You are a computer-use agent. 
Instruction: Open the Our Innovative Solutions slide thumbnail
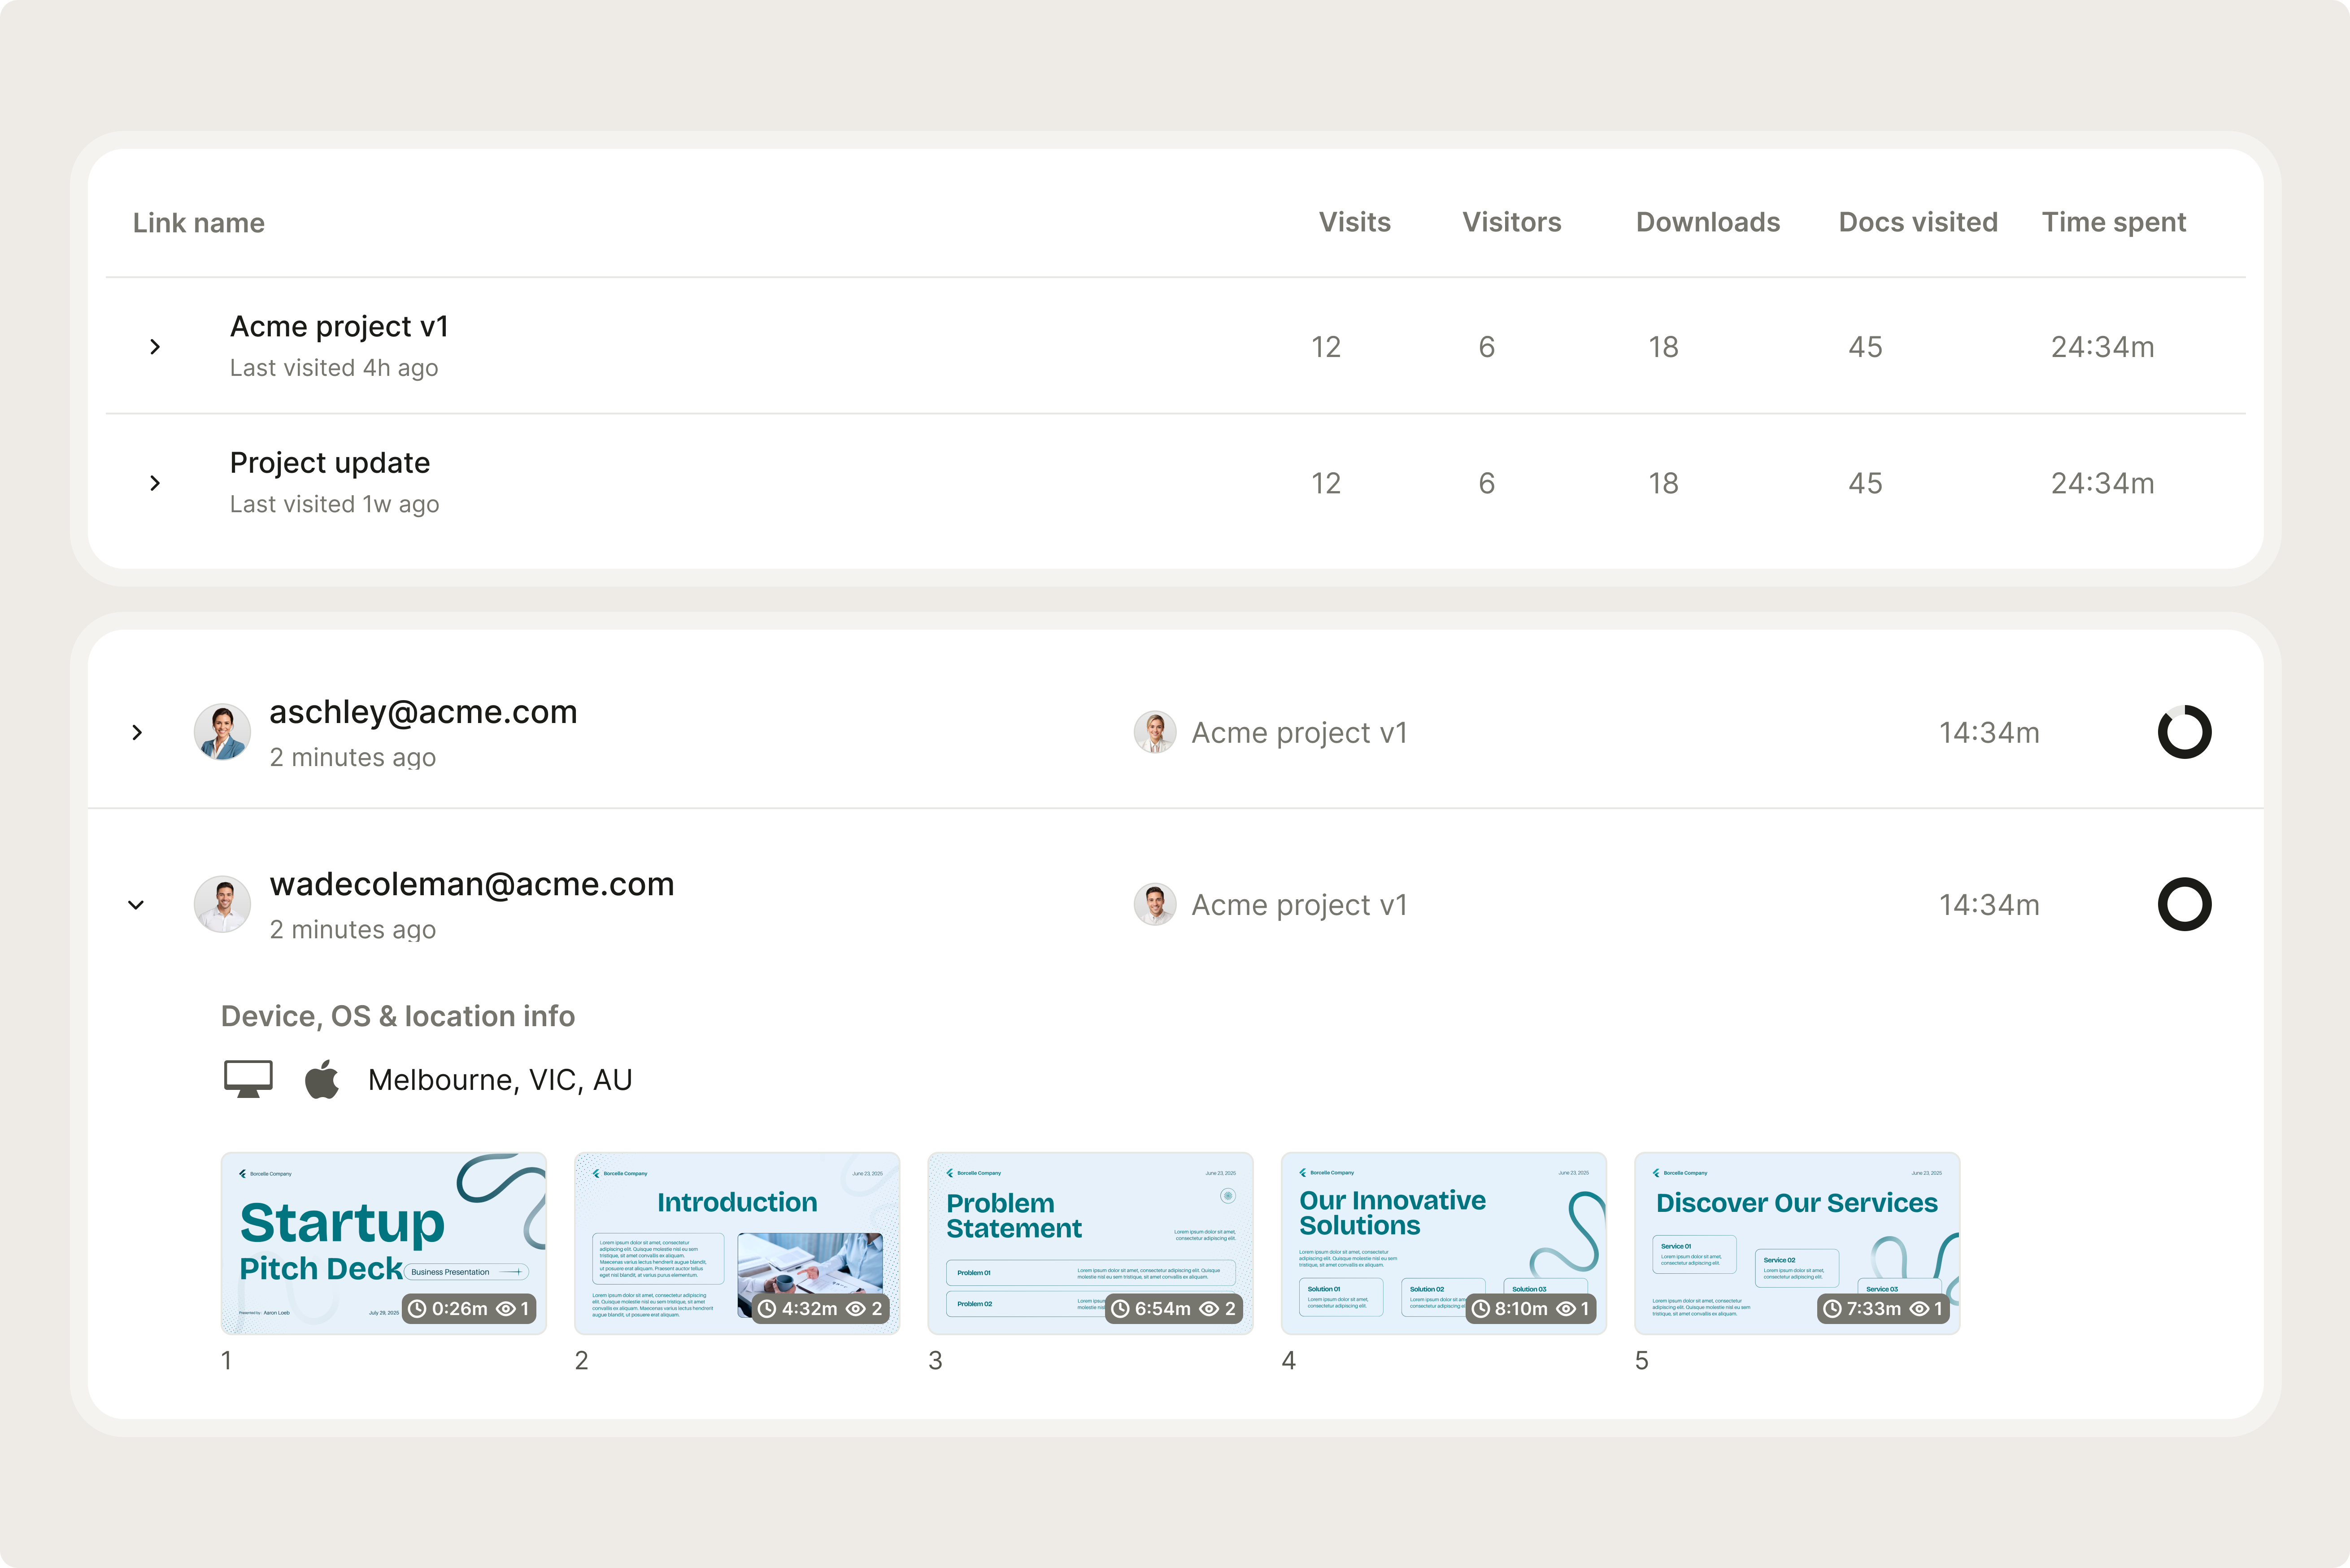pyautogui.click(x=1443, y=1242)
